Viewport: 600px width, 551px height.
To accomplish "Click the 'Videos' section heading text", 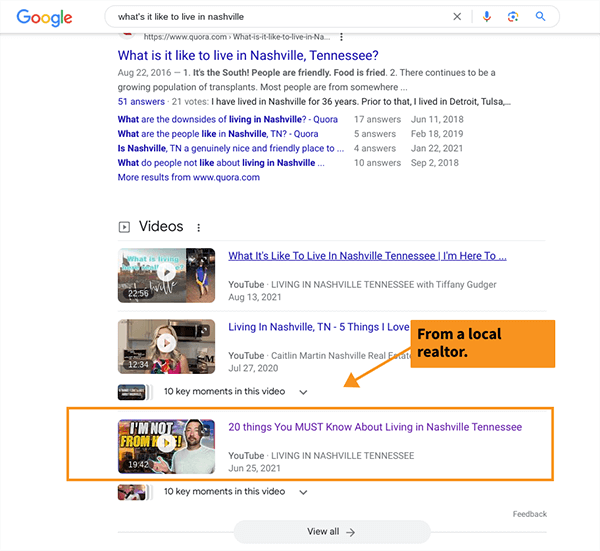I will [161, 227].
